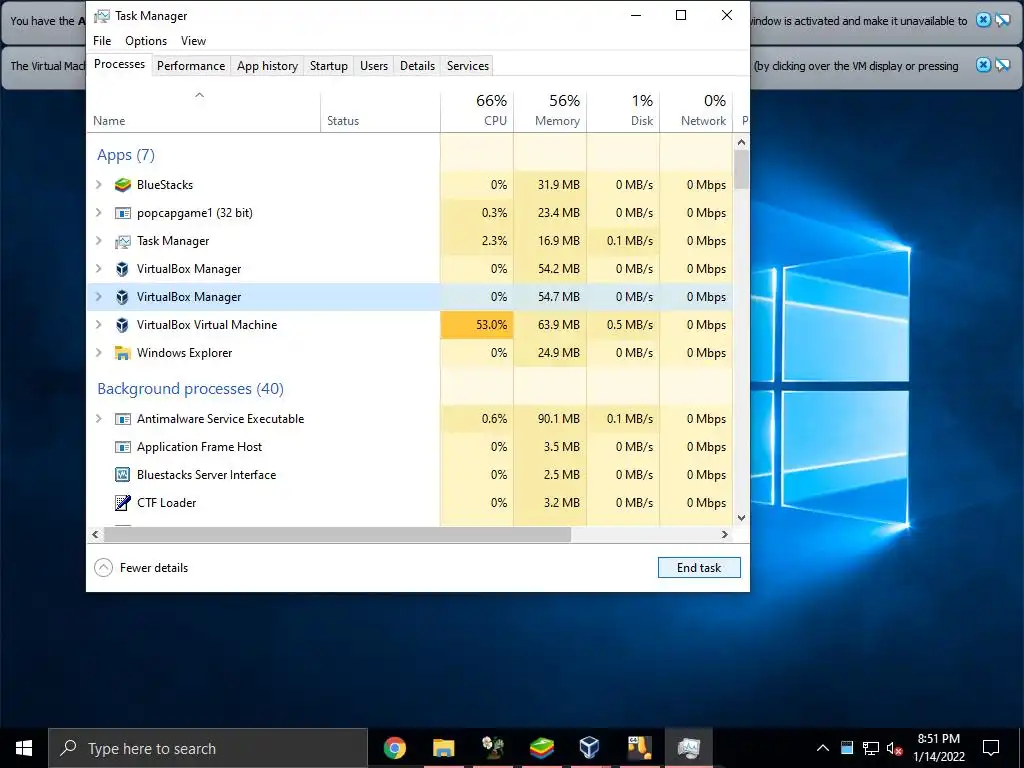Click the CTF Loader pen icon

click(123, 503)
